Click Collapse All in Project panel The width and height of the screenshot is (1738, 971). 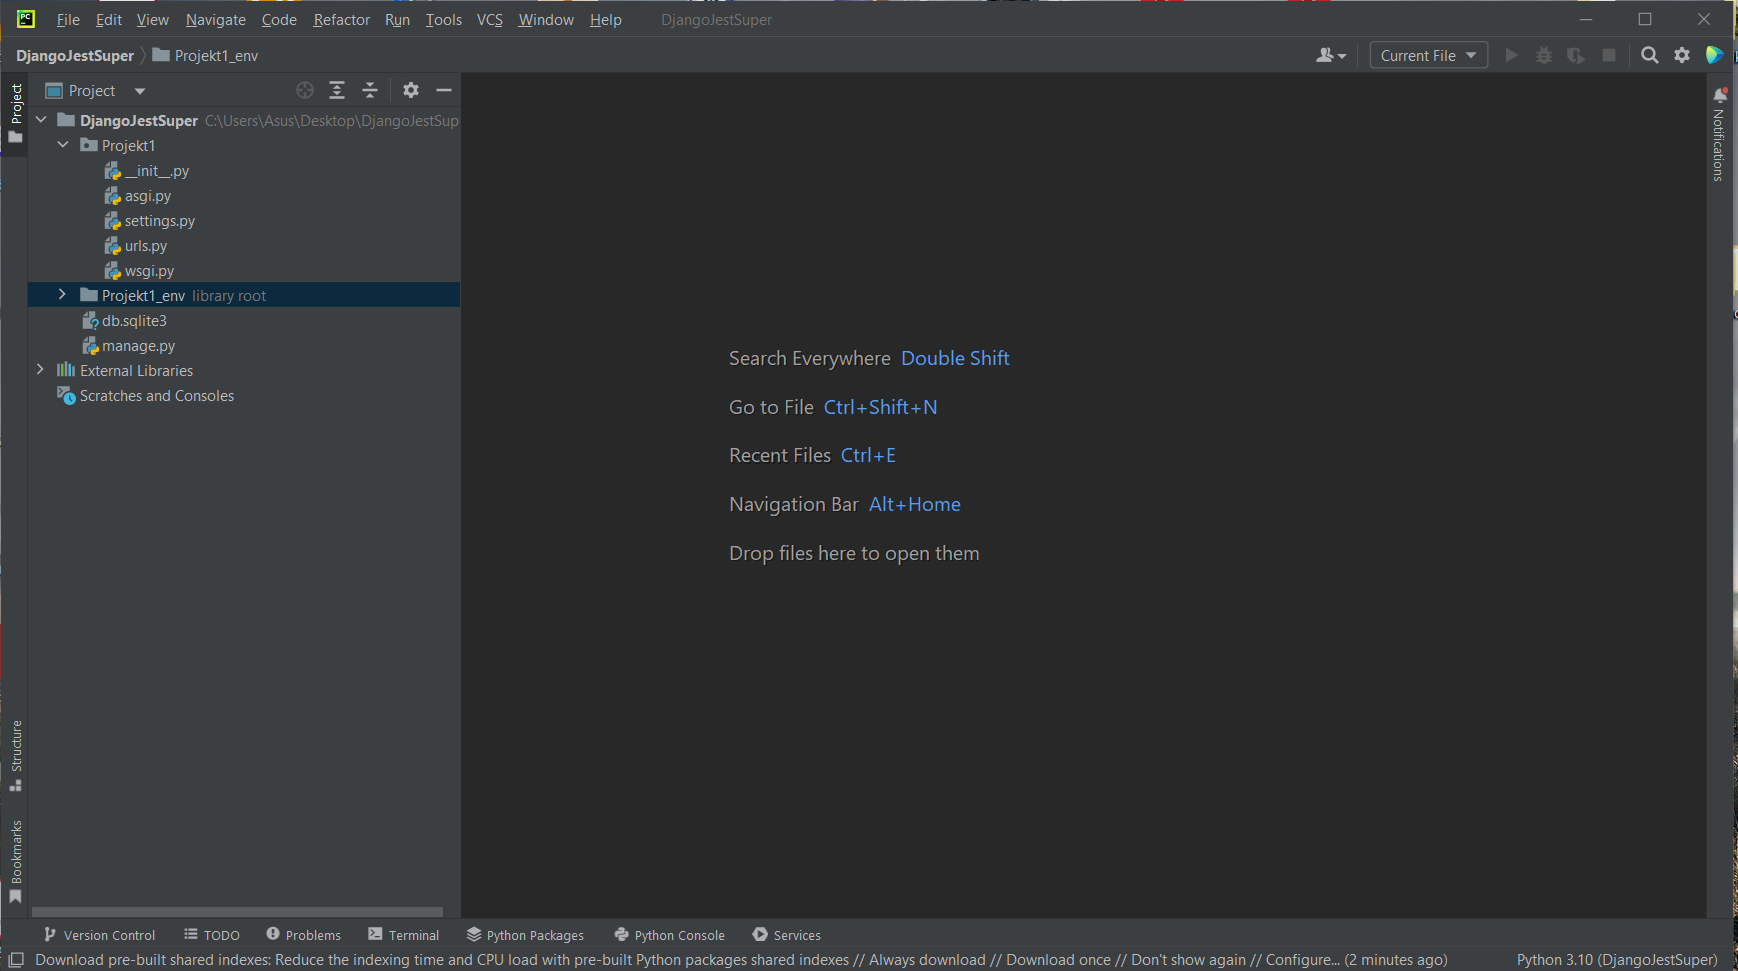pos(370,90)
